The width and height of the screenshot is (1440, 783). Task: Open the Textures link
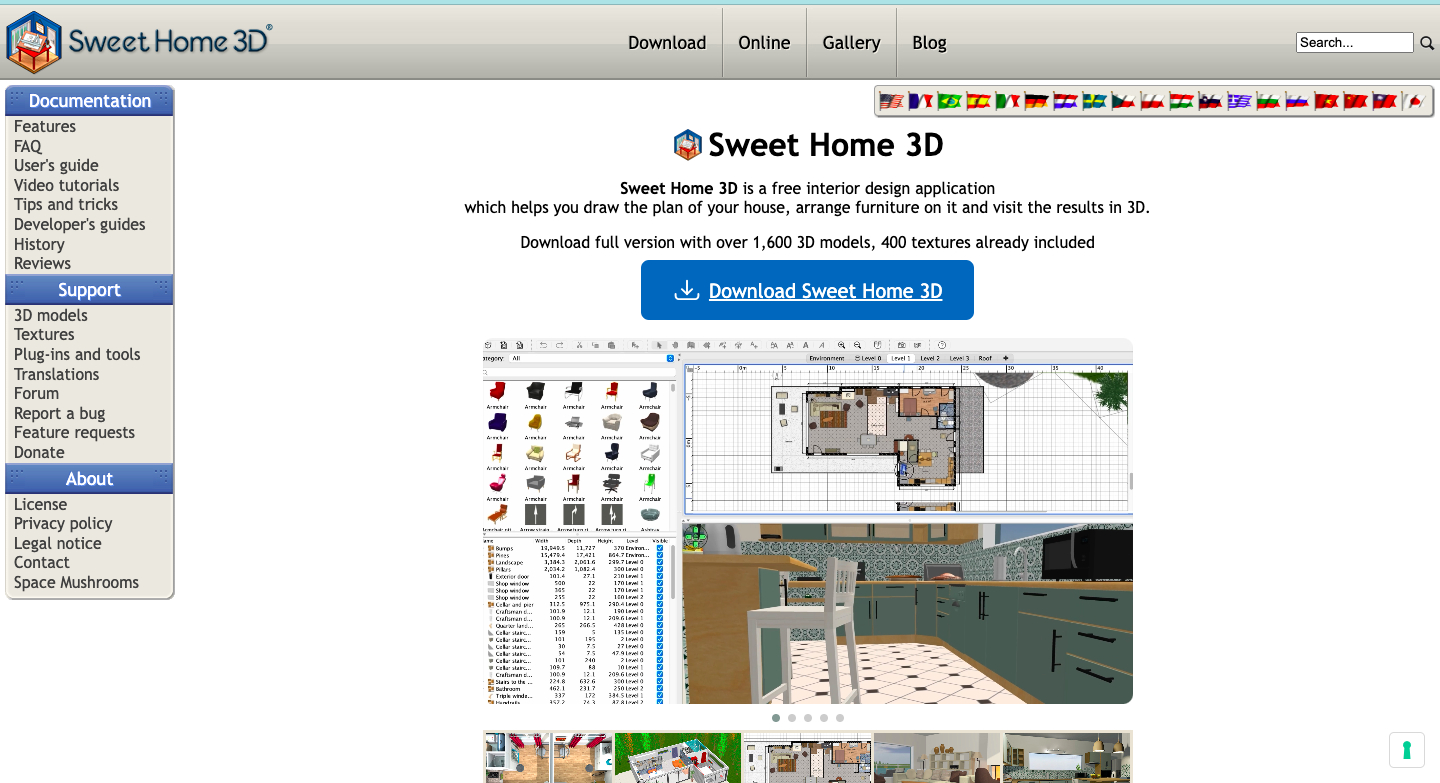tap(44, 334)
